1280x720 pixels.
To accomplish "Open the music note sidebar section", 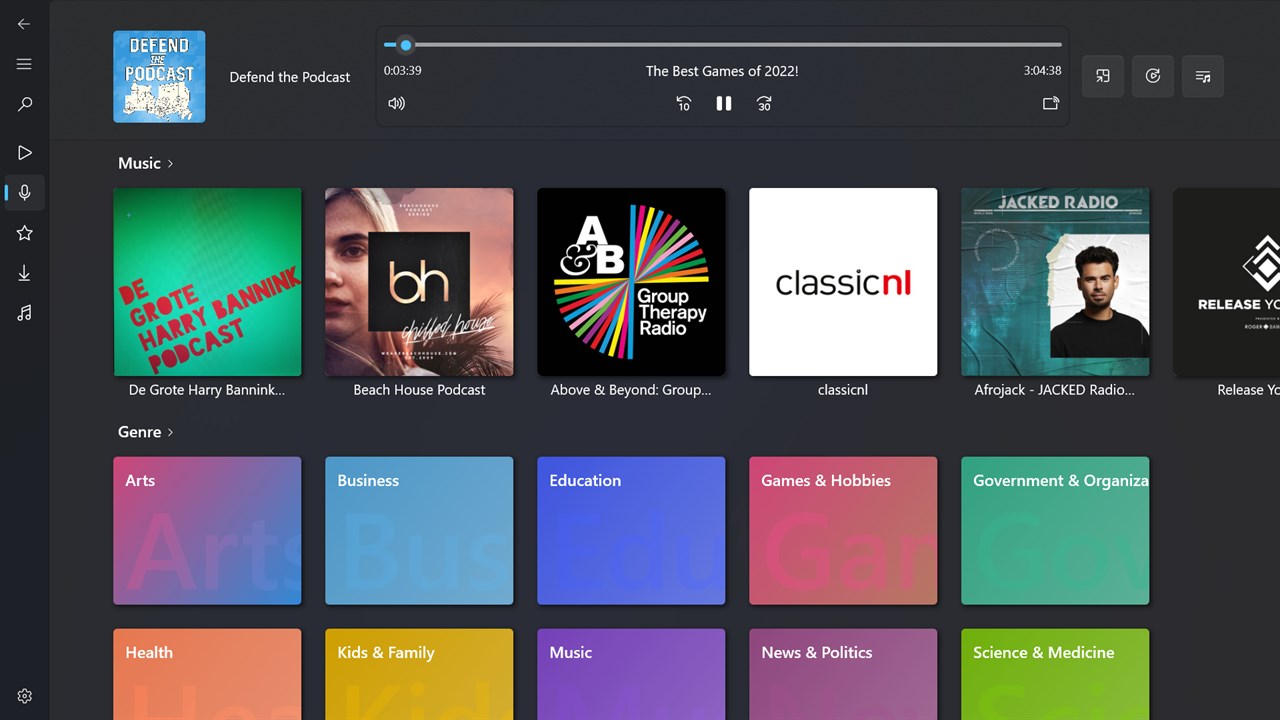I will tap(24, 313).
